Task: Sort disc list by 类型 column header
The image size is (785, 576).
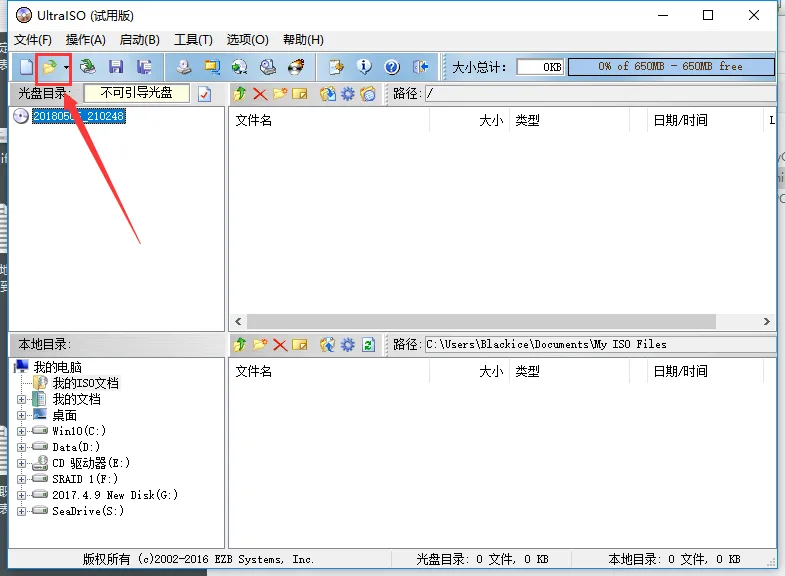Action: (x=569, y=120)
